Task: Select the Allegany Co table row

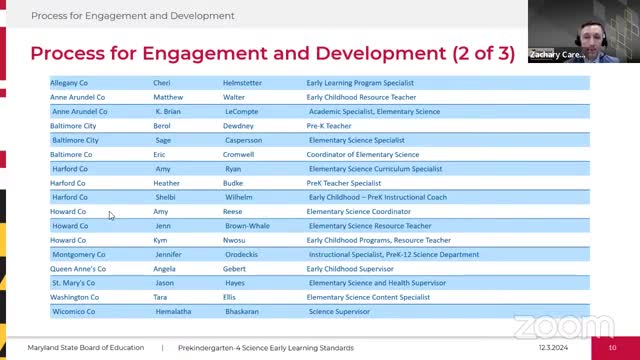Action: tap(320, 83)
